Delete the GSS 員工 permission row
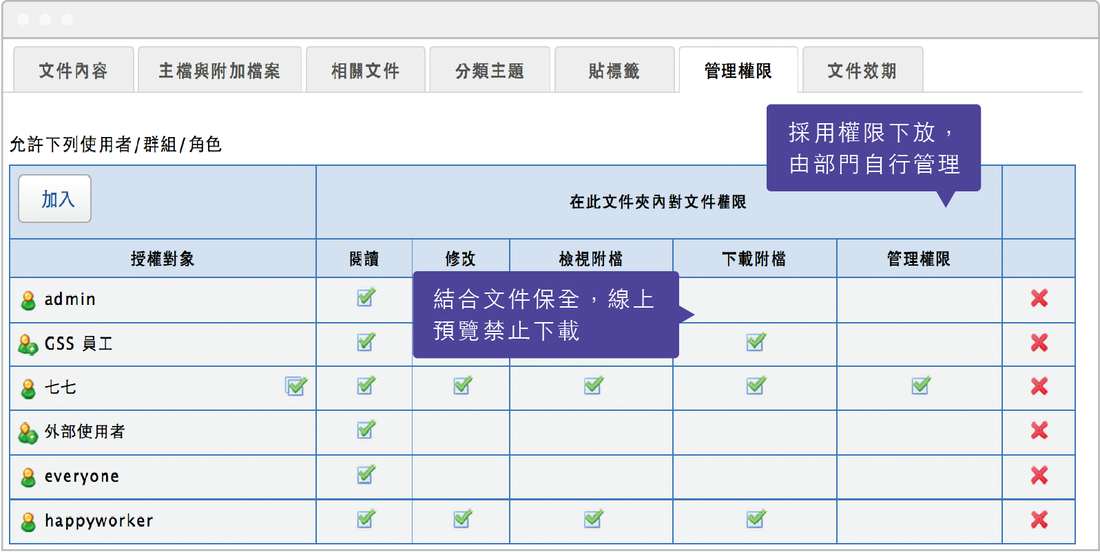The image size is (1100, 552). point(1039,342)
